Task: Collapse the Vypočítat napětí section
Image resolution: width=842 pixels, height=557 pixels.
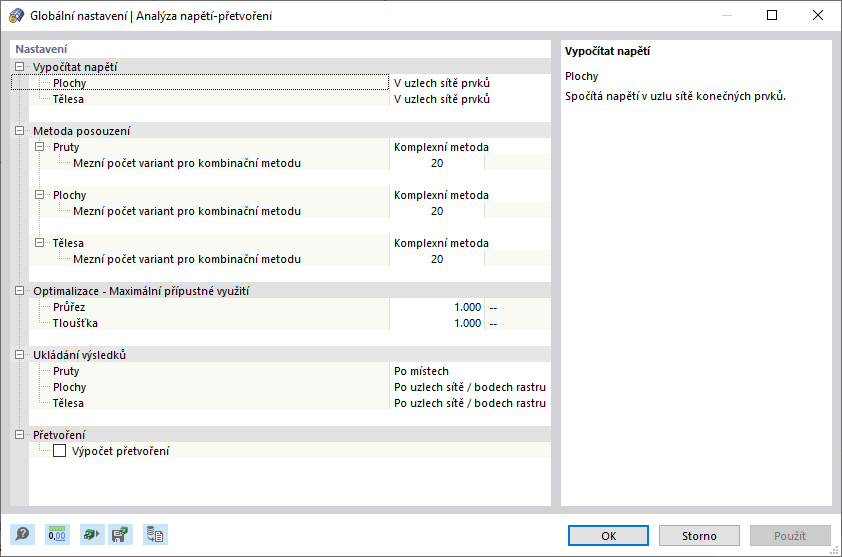Action: point(20,67)
